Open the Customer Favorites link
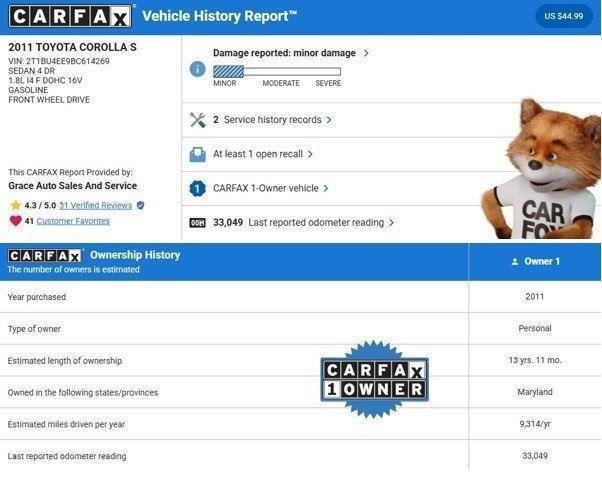 tap(73, 221)
